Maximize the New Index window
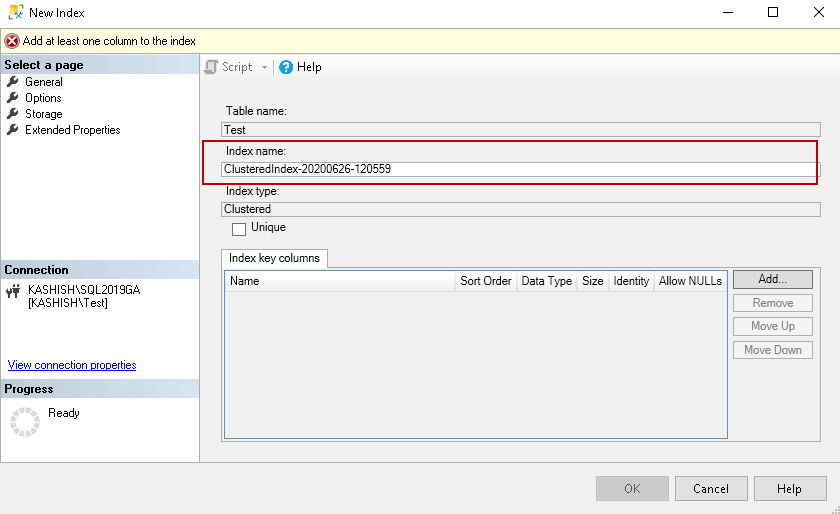 click(773, 13)
